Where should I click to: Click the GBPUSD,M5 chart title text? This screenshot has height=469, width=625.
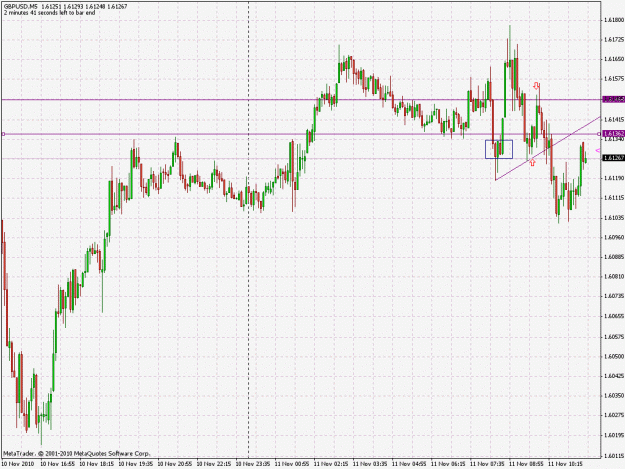click(21, 7)
